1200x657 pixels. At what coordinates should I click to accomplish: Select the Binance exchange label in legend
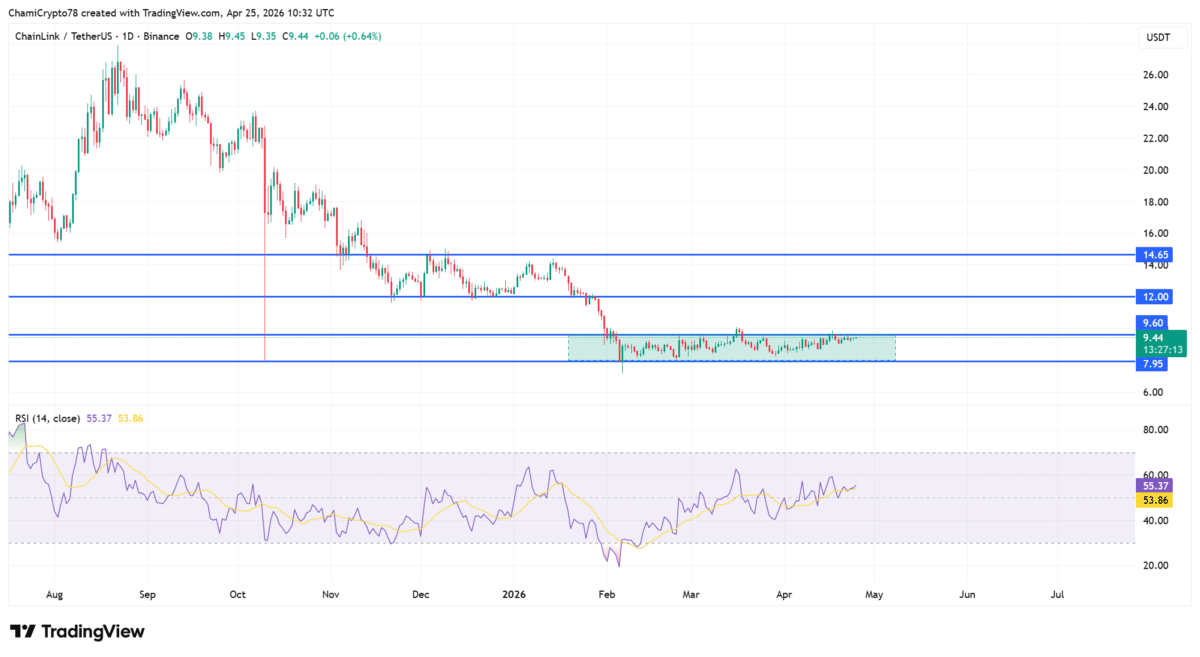pos(160,34)
